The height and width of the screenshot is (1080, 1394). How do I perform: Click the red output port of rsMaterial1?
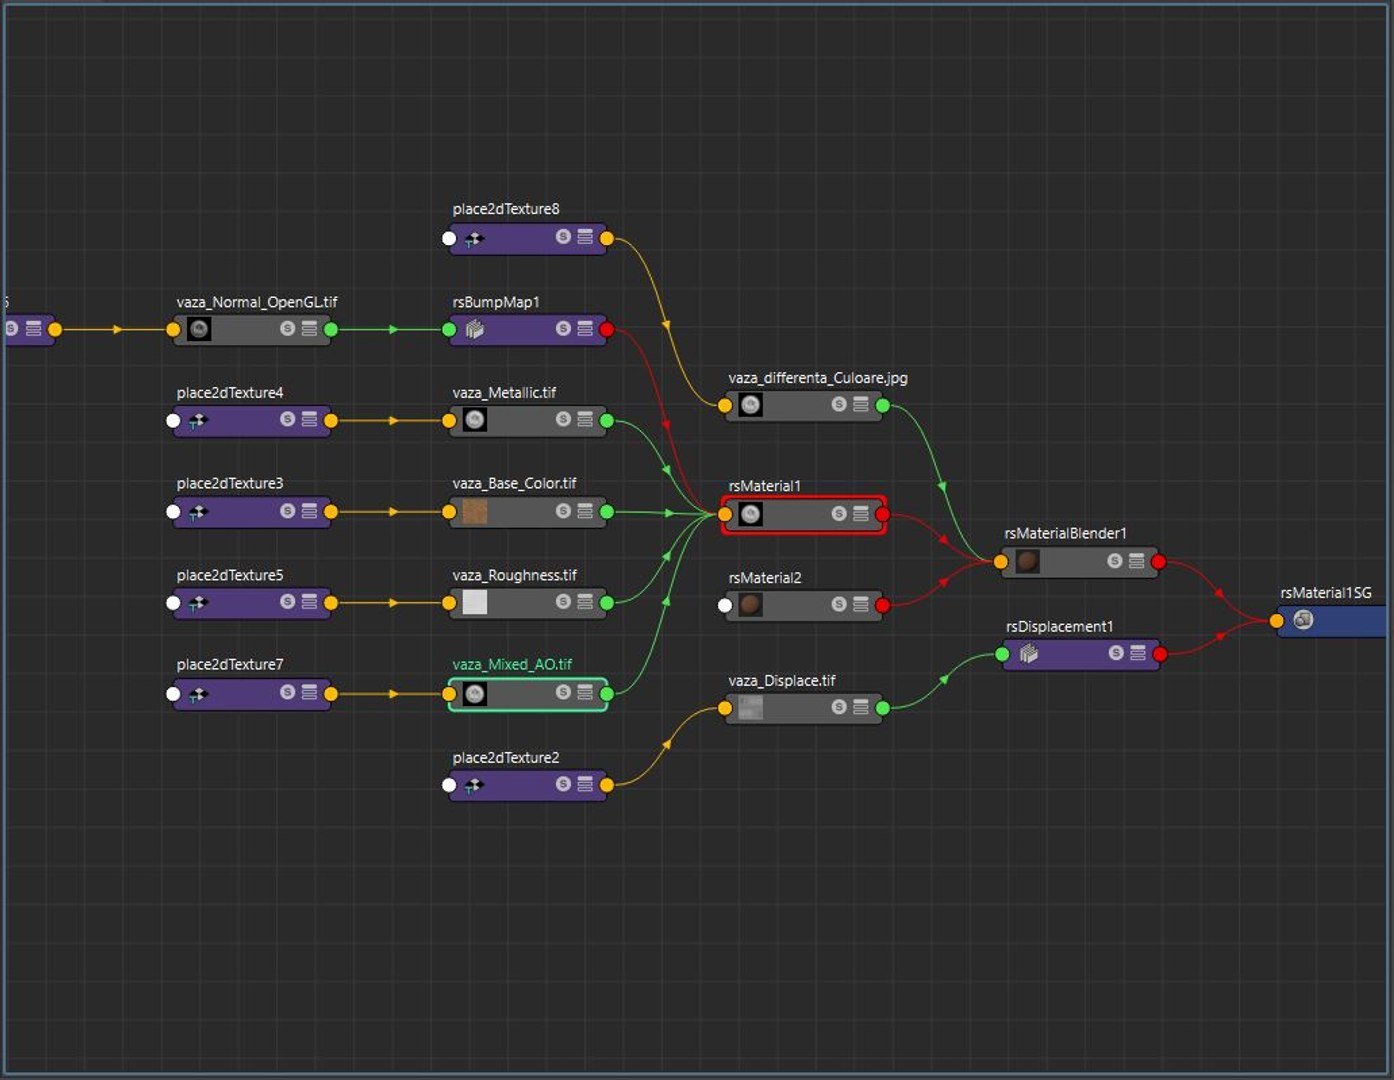(x=882, y=514)
